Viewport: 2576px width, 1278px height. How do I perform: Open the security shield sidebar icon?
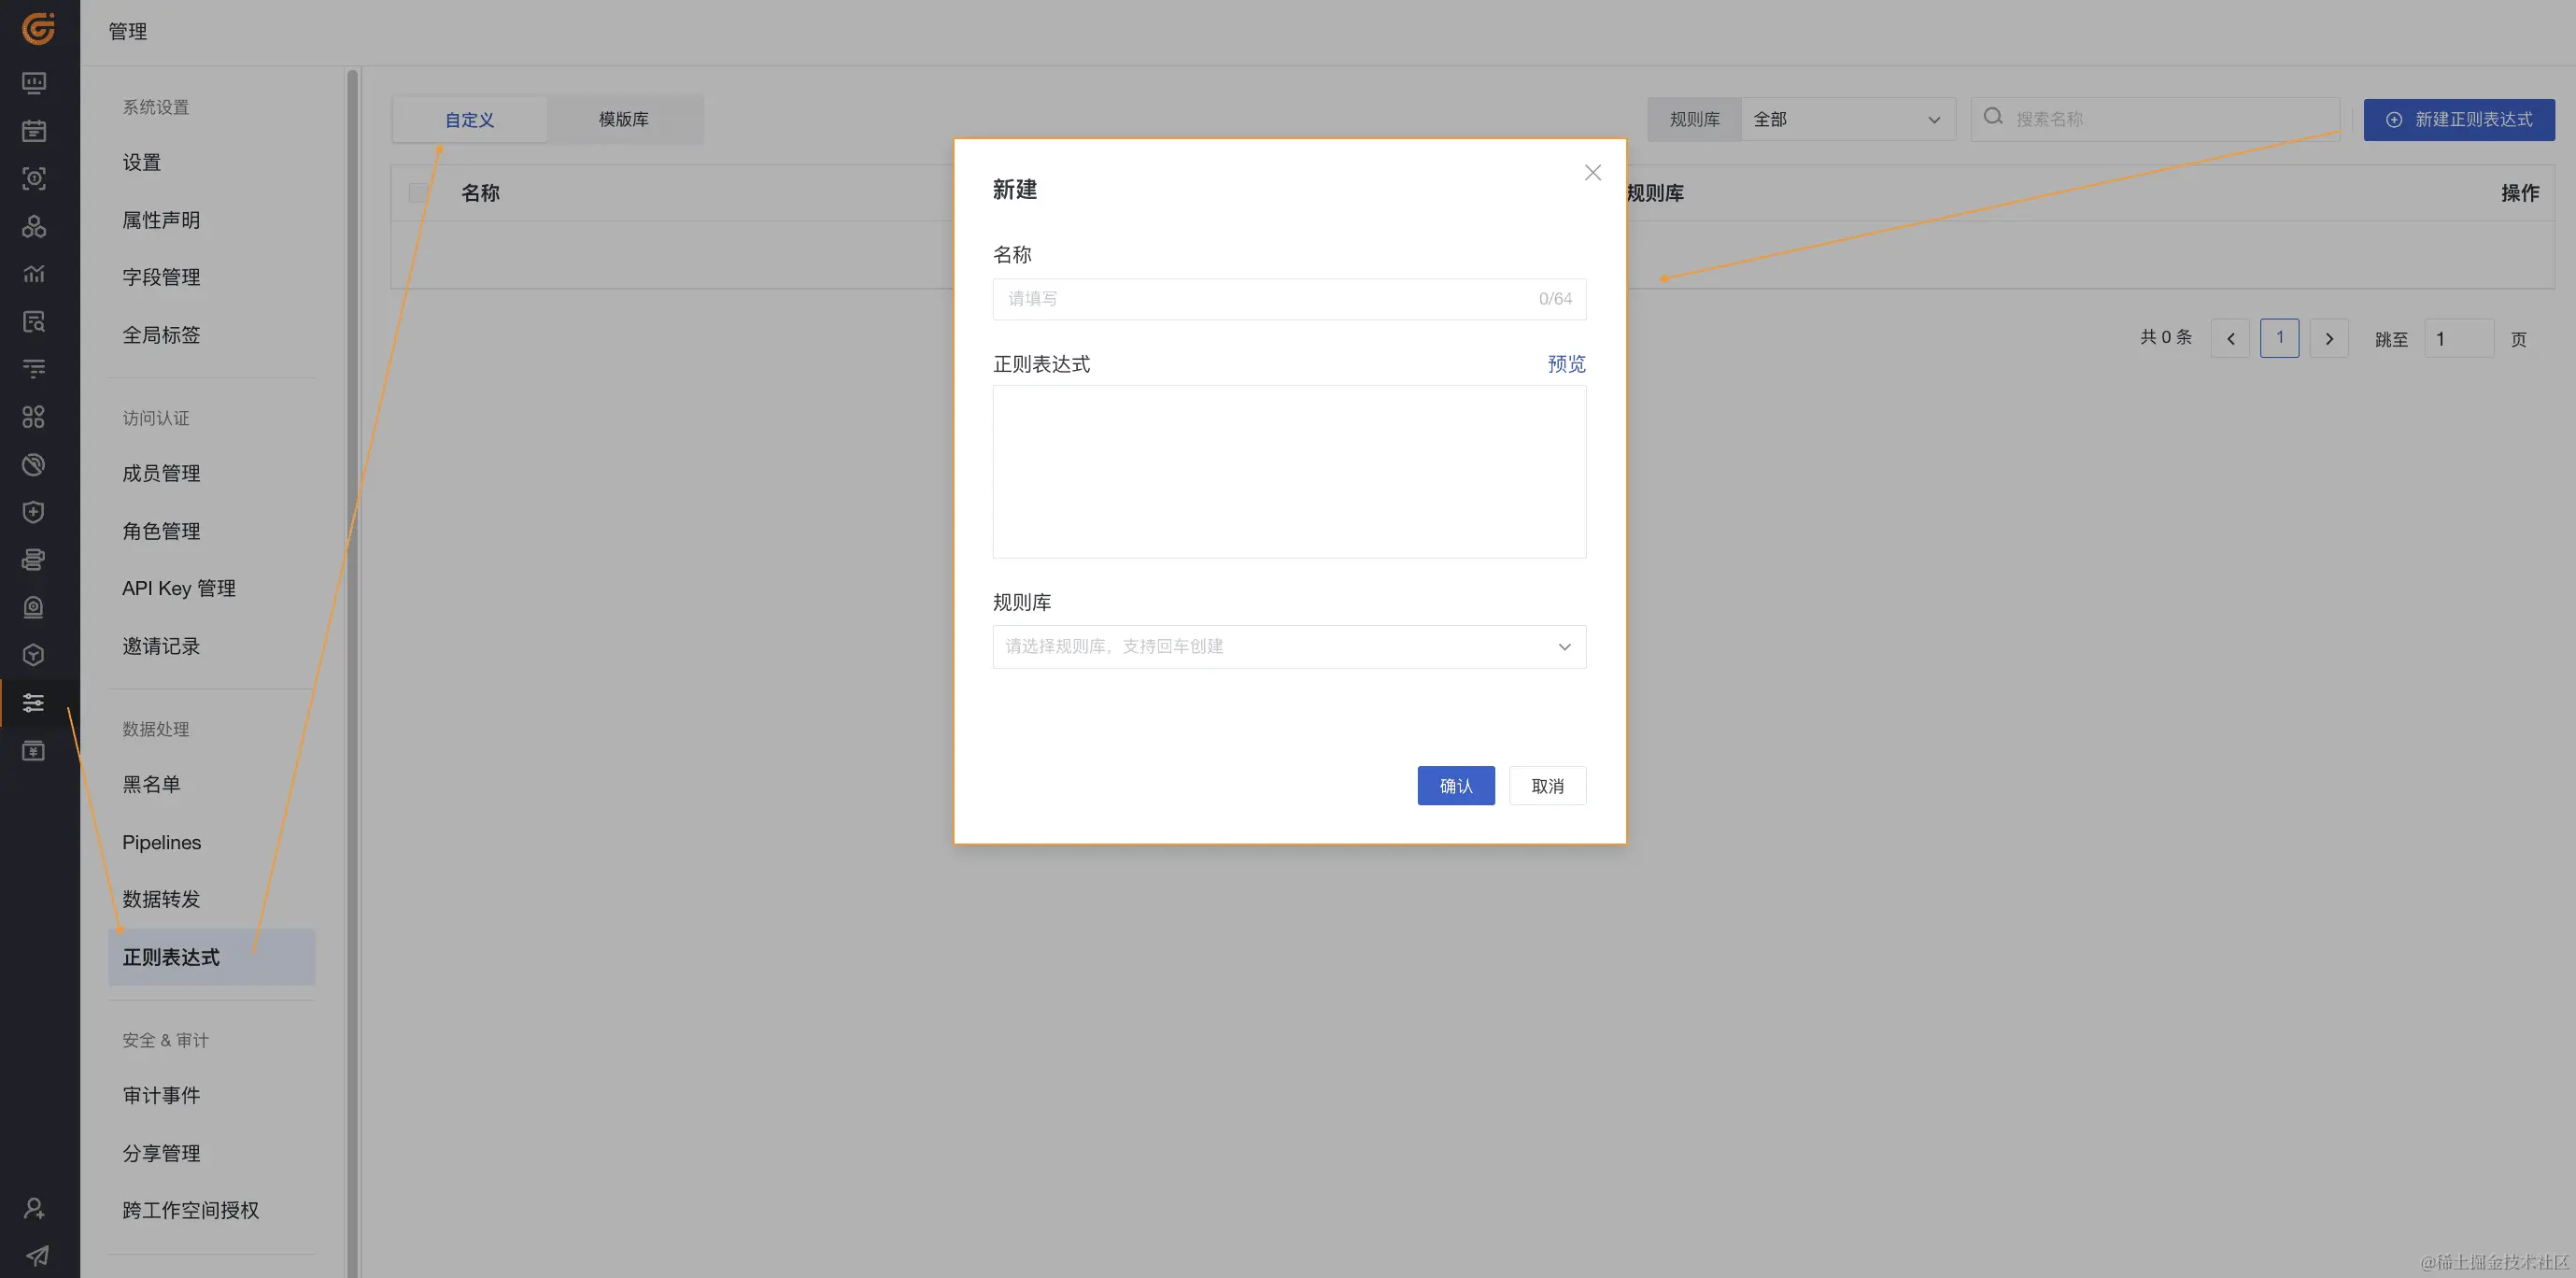pyautogui.click(x=34, y=512)
